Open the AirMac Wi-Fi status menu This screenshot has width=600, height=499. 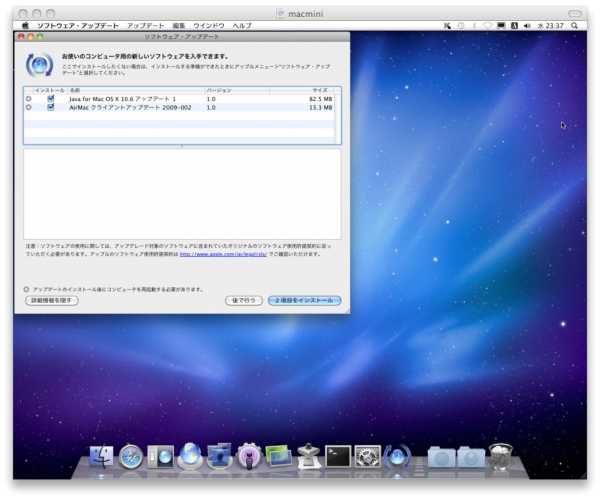487,26
